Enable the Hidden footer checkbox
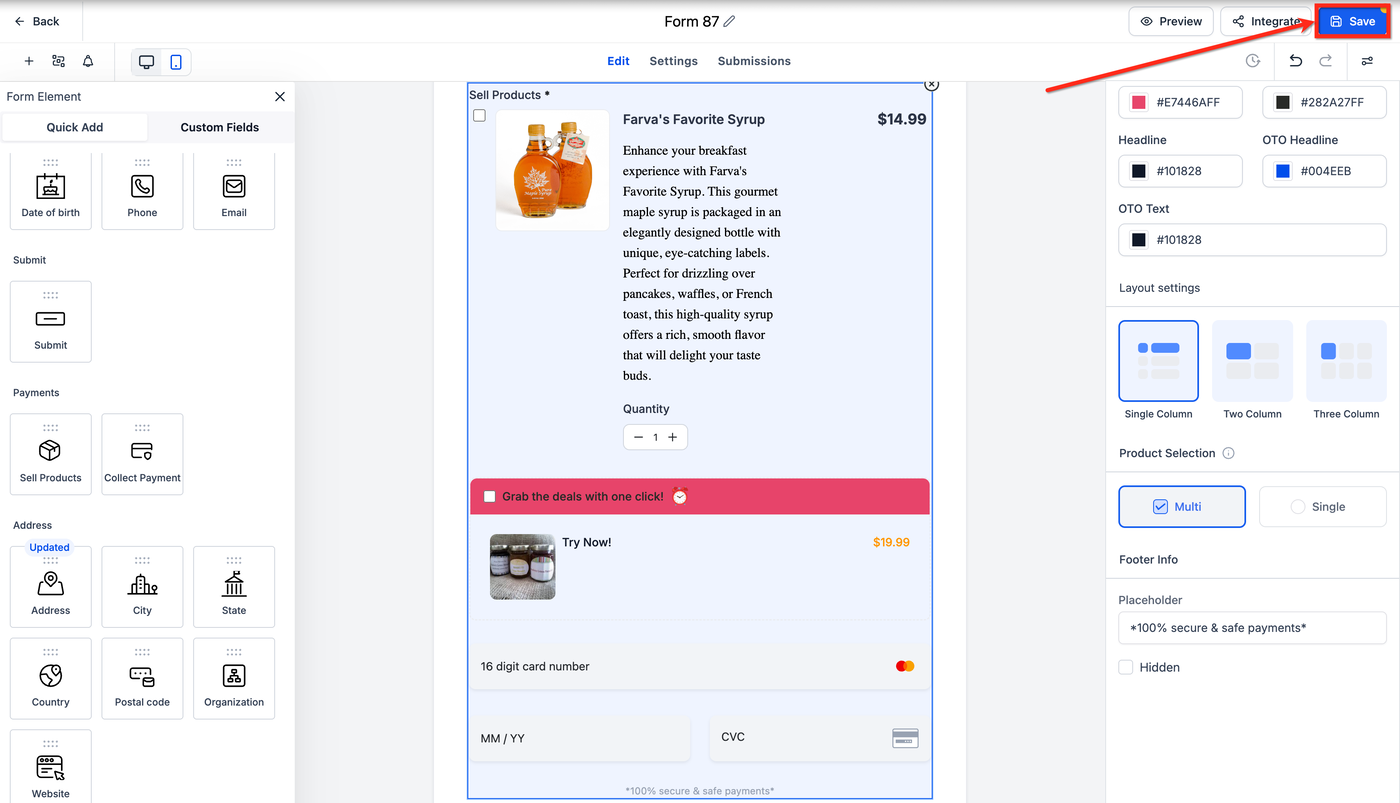 click(x=1126, y=667)
